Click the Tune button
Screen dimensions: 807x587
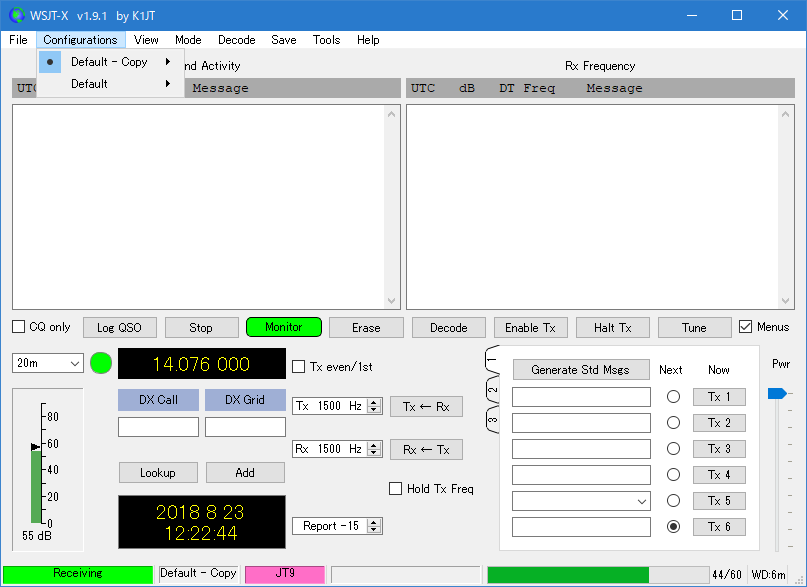[x=694, y=328]
